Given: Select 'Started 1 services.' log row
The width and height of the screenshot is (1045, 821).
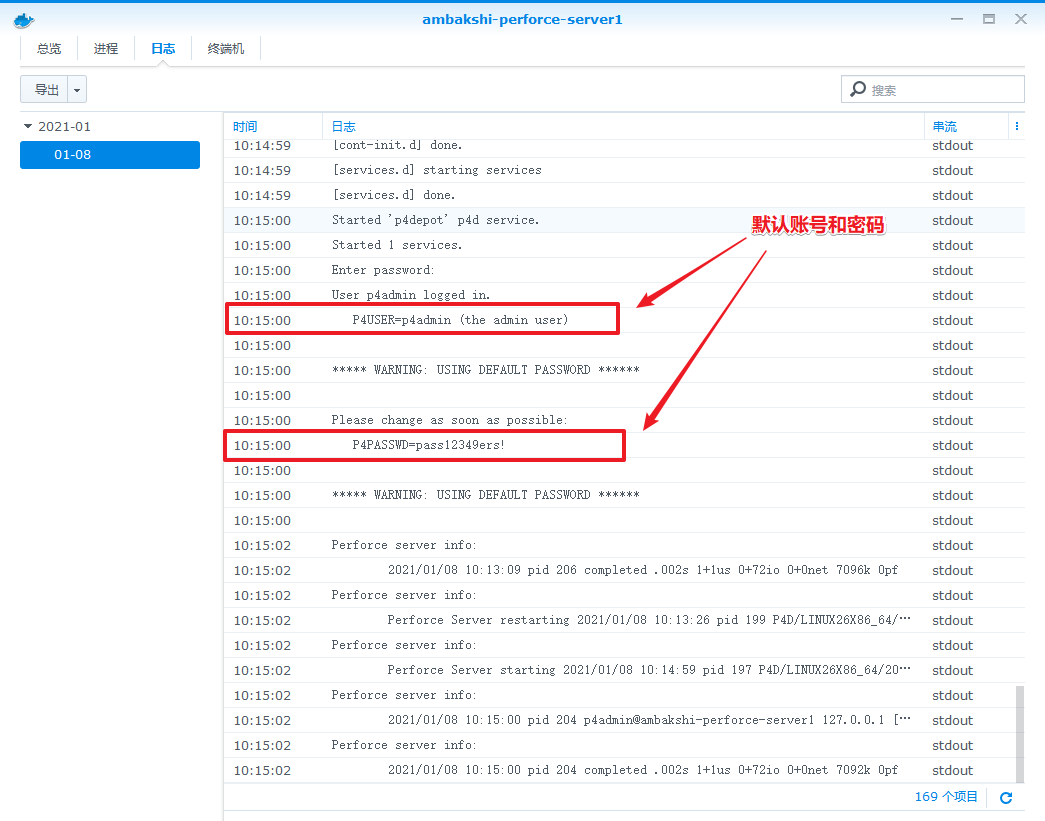Looking at the screenshot, I should click(x=624, y=245).
